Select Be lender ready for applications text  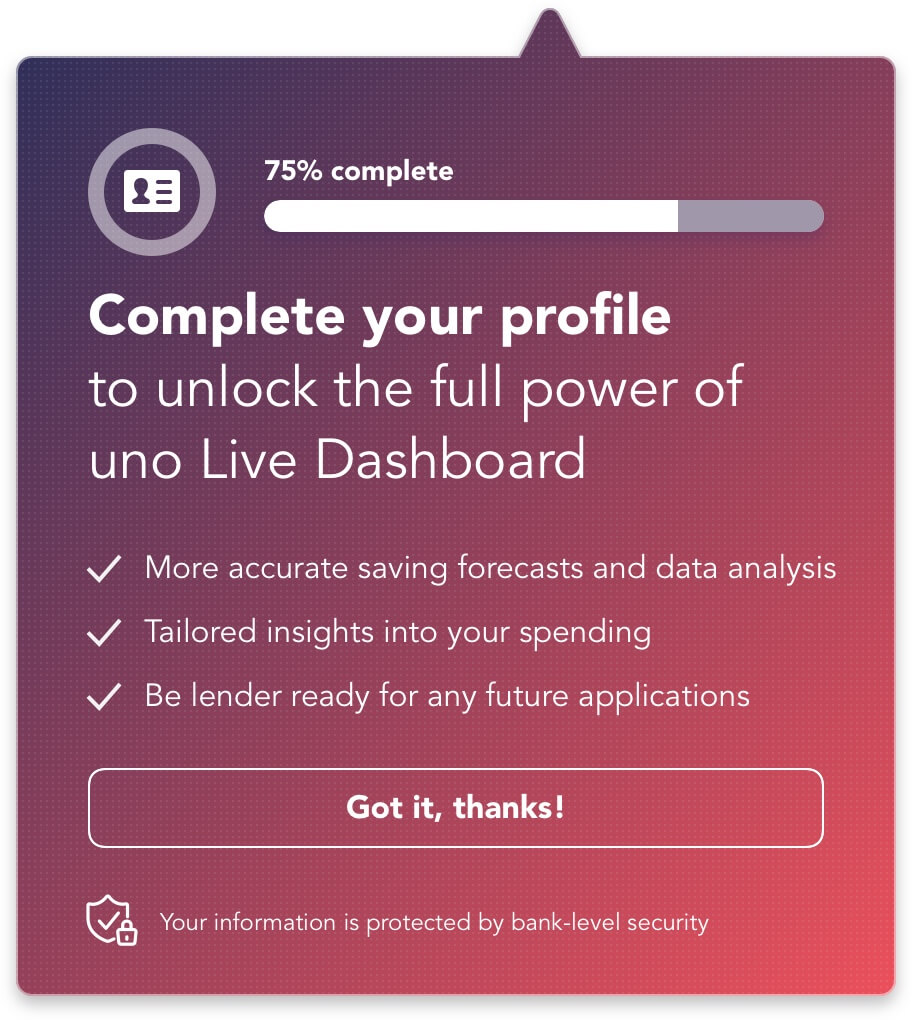click(x=447, y=697)
